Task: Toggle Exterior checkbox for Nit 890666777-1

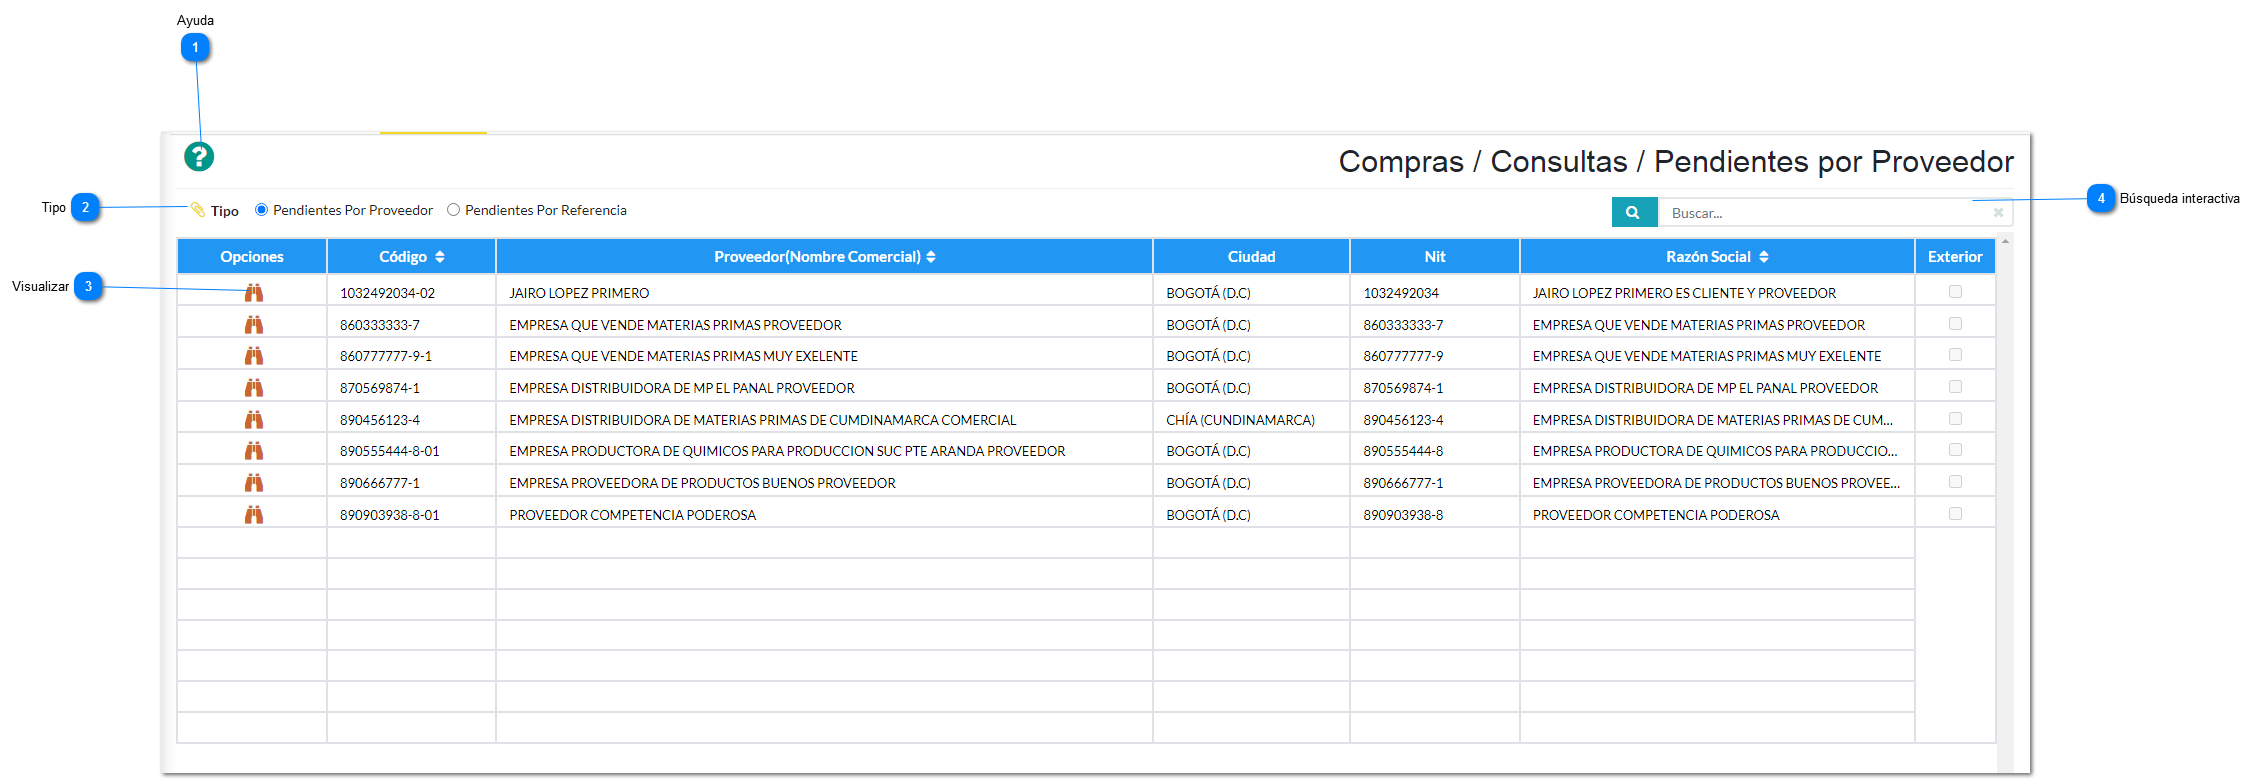Action: [x=1955, y=482]
